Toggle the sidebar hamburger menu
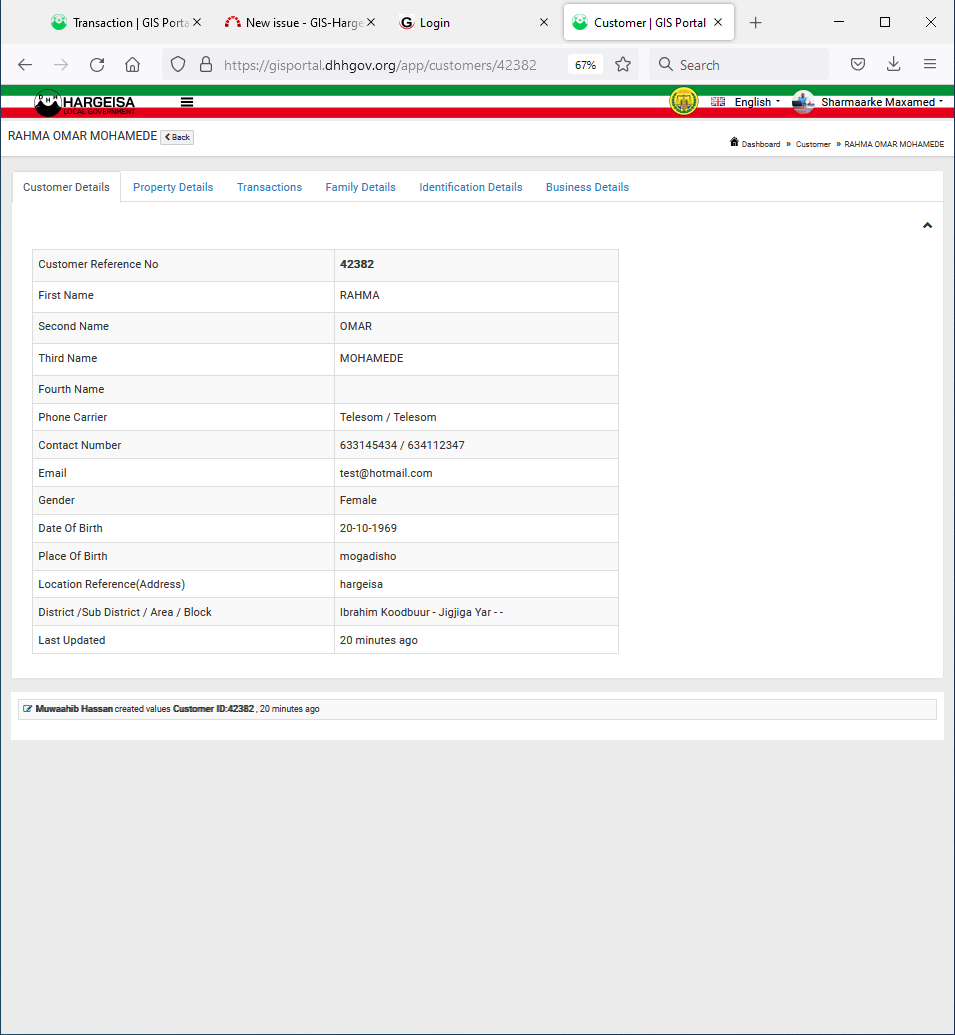The width and height of the screenshot is (955, 1035). 187,102
